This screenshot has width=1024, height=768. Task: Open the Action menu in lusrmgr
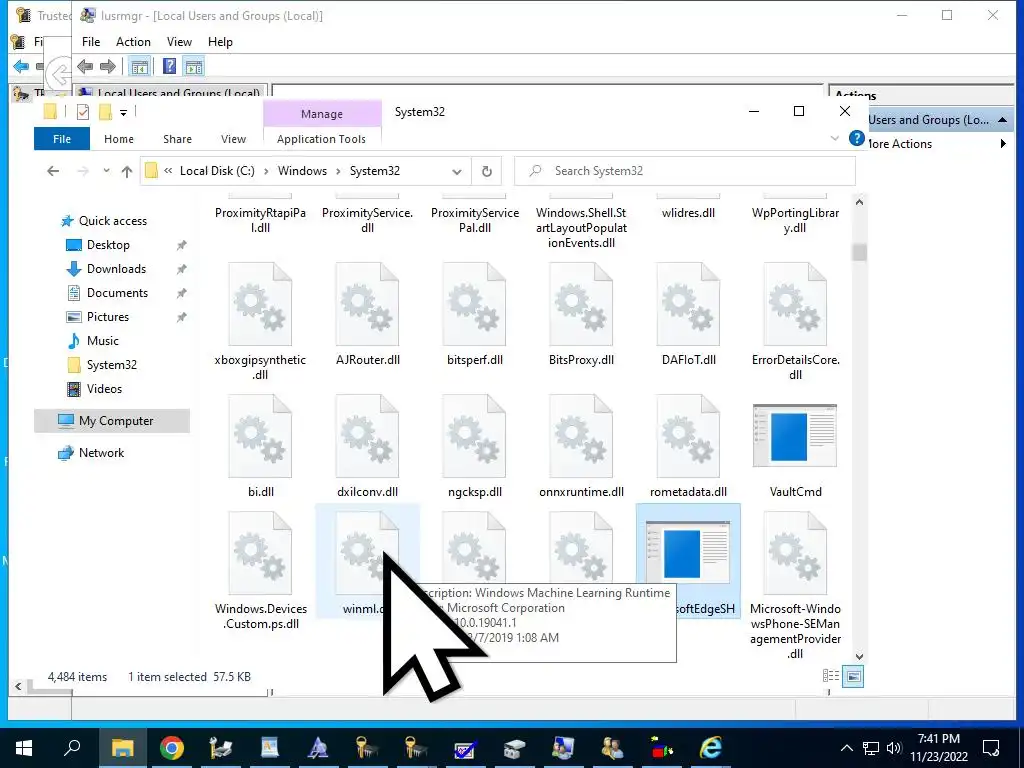coord(133,42)
